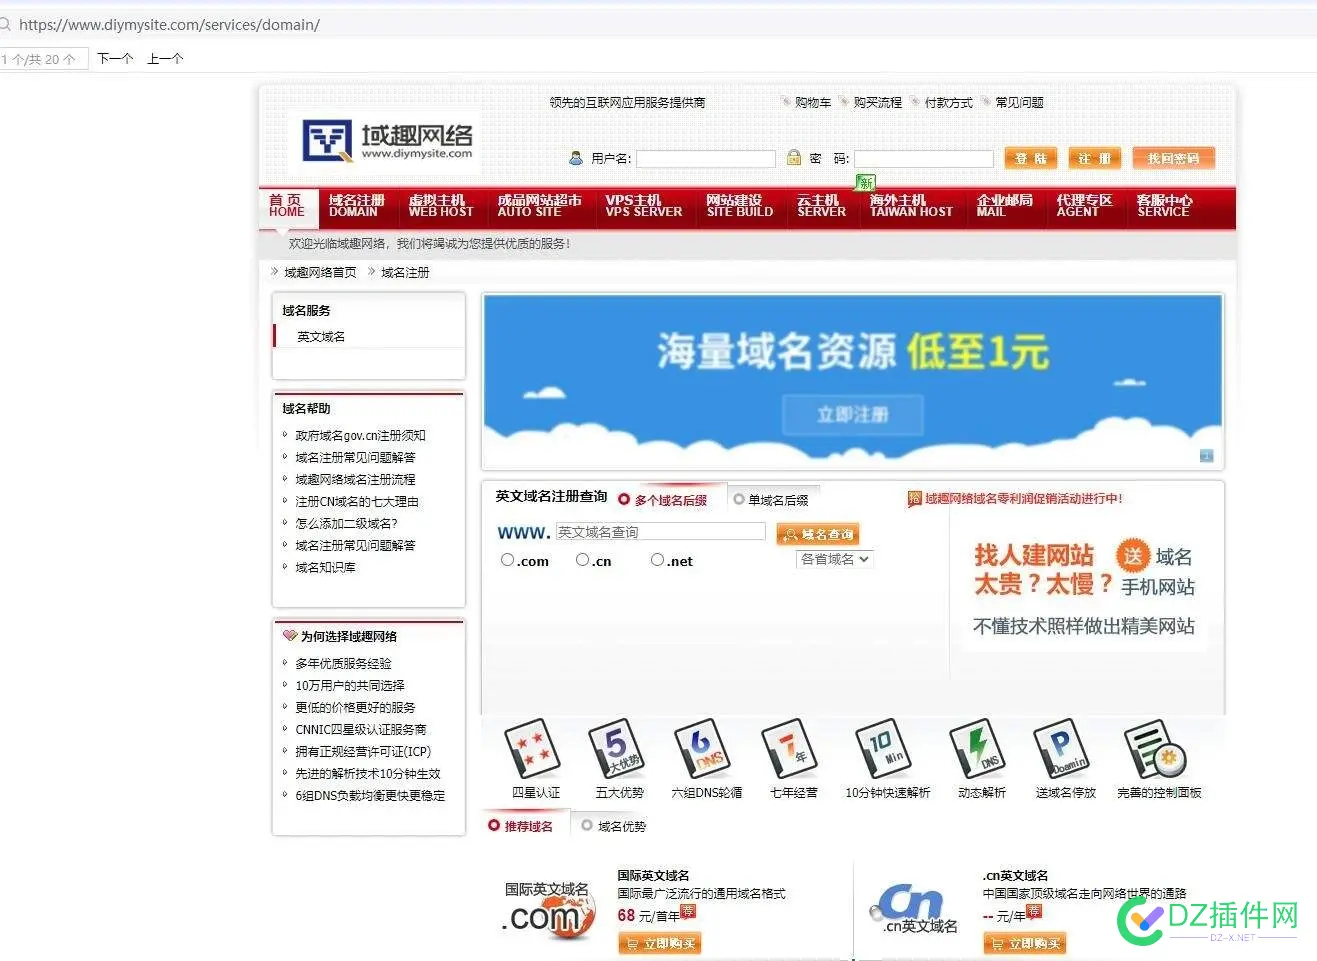Click the 密码 lock icon
This screenshot has height=961, width=1317.
[x=794, y=157]
